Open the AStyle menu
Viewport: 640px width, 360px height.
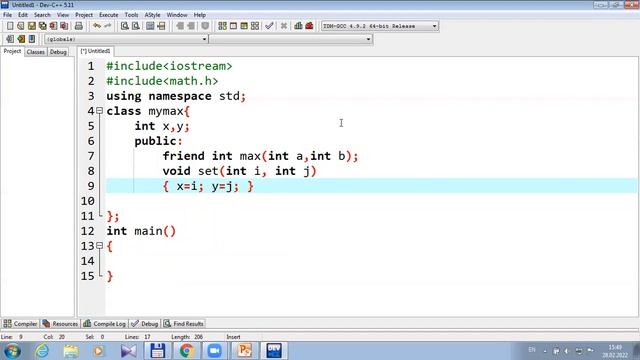pos(153,15)
